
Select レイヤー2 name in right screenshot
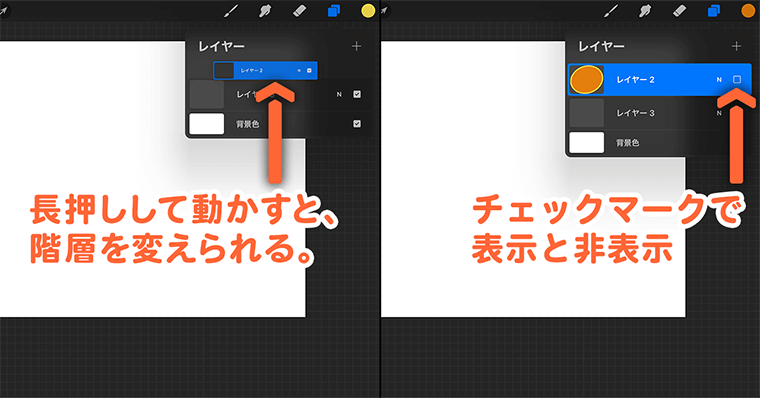coord(635,80)
